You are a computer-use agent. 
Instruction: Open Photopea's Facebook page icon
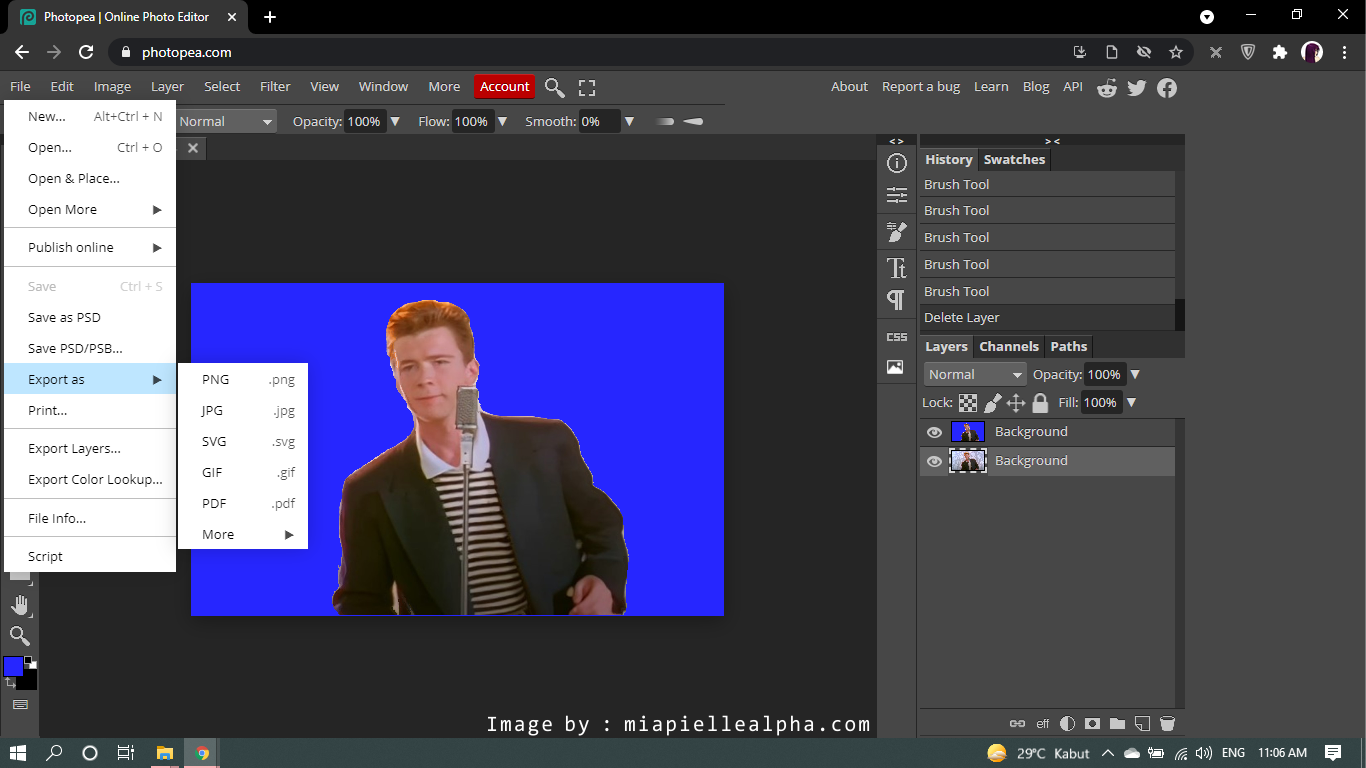coord(1167,88)
